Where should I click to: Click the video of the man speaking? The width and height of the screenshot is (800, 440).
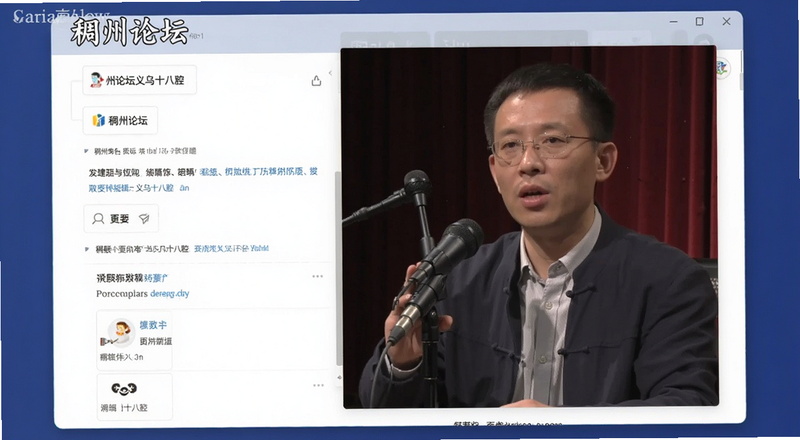coord(530,228)
